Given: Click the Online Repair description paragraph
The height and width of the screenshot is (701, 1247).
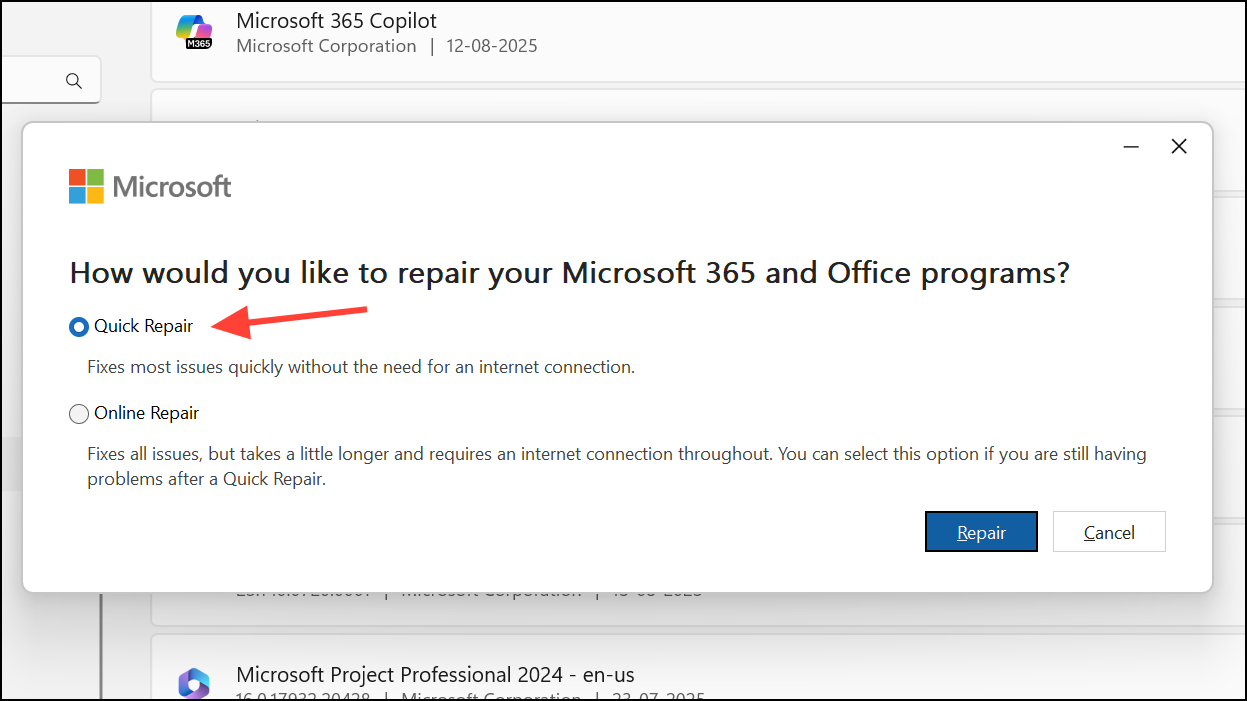Looking at the screenshot, I should tap(616, 466).
